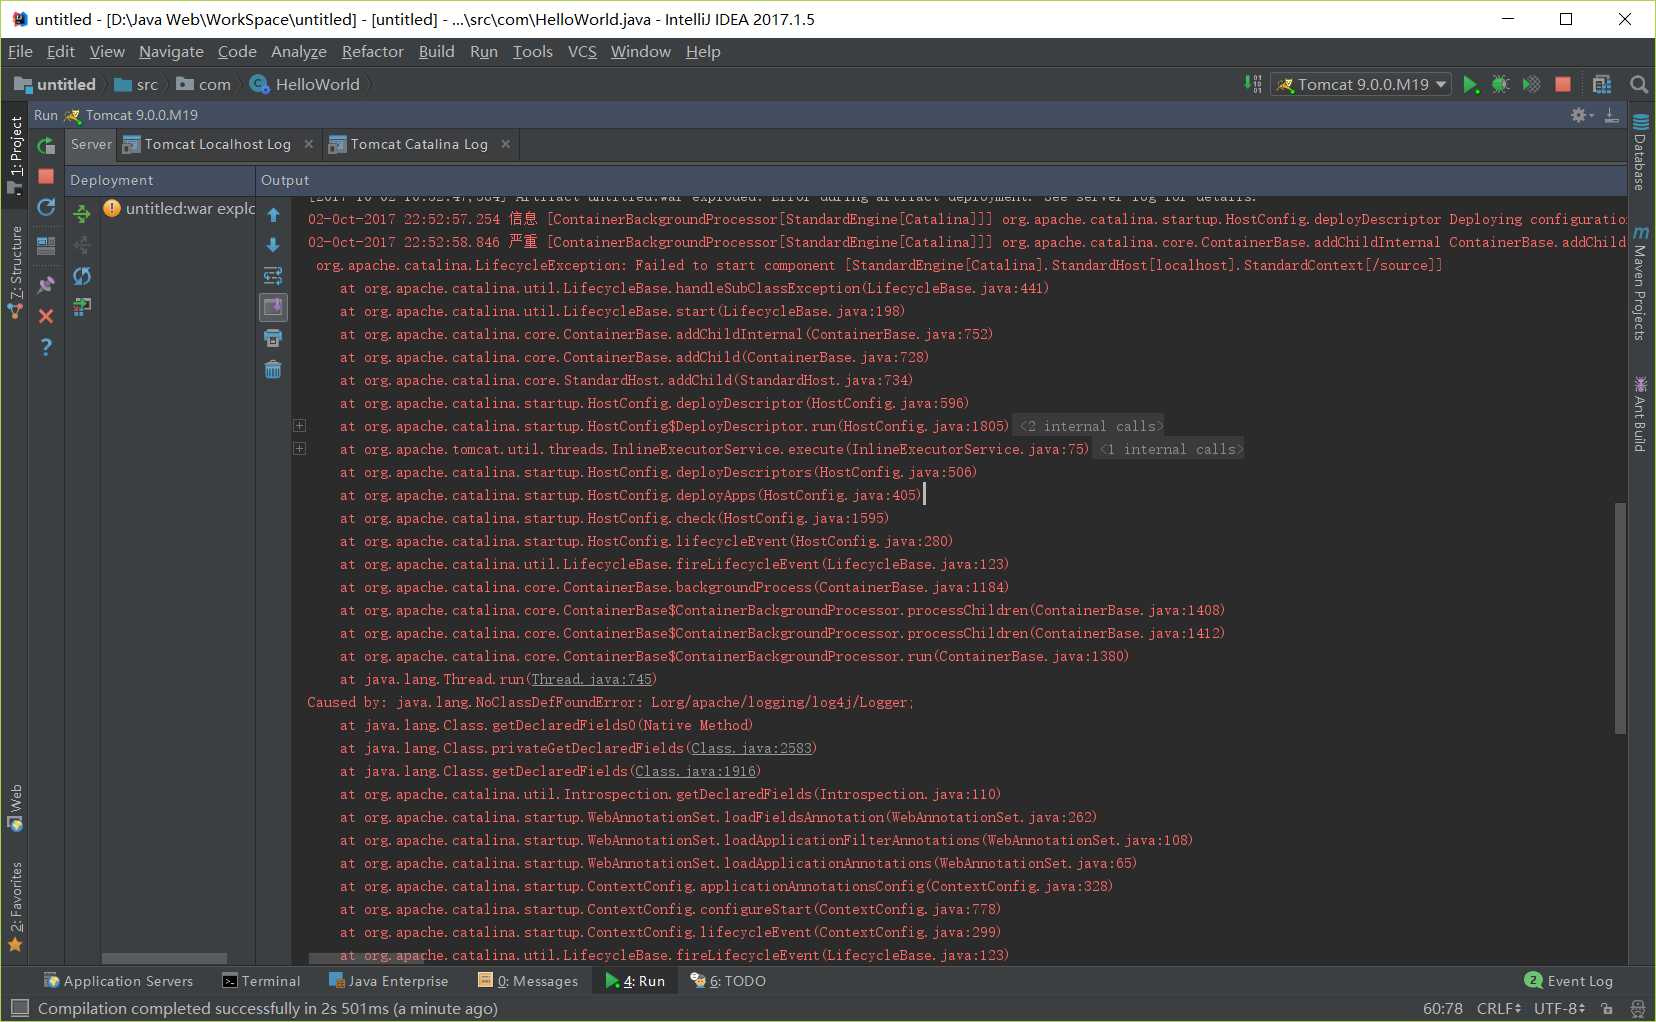1656x1022 pixels.
Task: Open help via blue question mark icon
Action: (x=46, y=347)
